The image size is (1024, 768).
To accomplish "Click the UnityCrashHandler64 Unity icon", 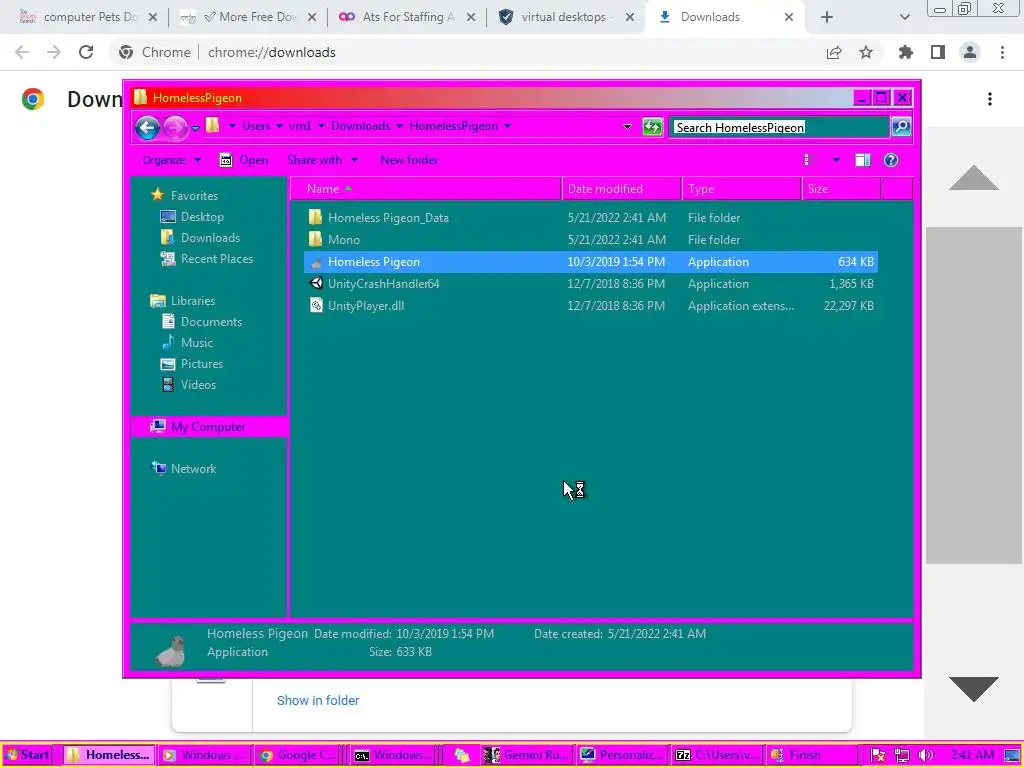I will [316, 283].
